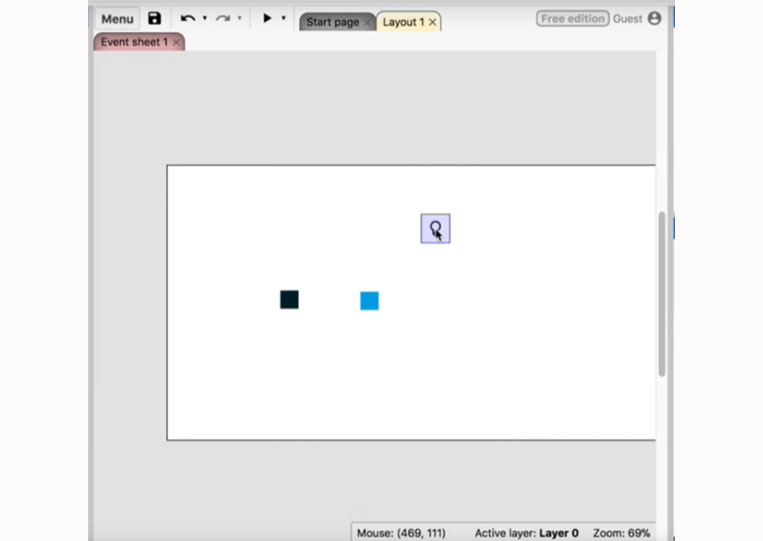Select the light blue square sprite
This screenshot has width=763, height=541.
point(369,301)
